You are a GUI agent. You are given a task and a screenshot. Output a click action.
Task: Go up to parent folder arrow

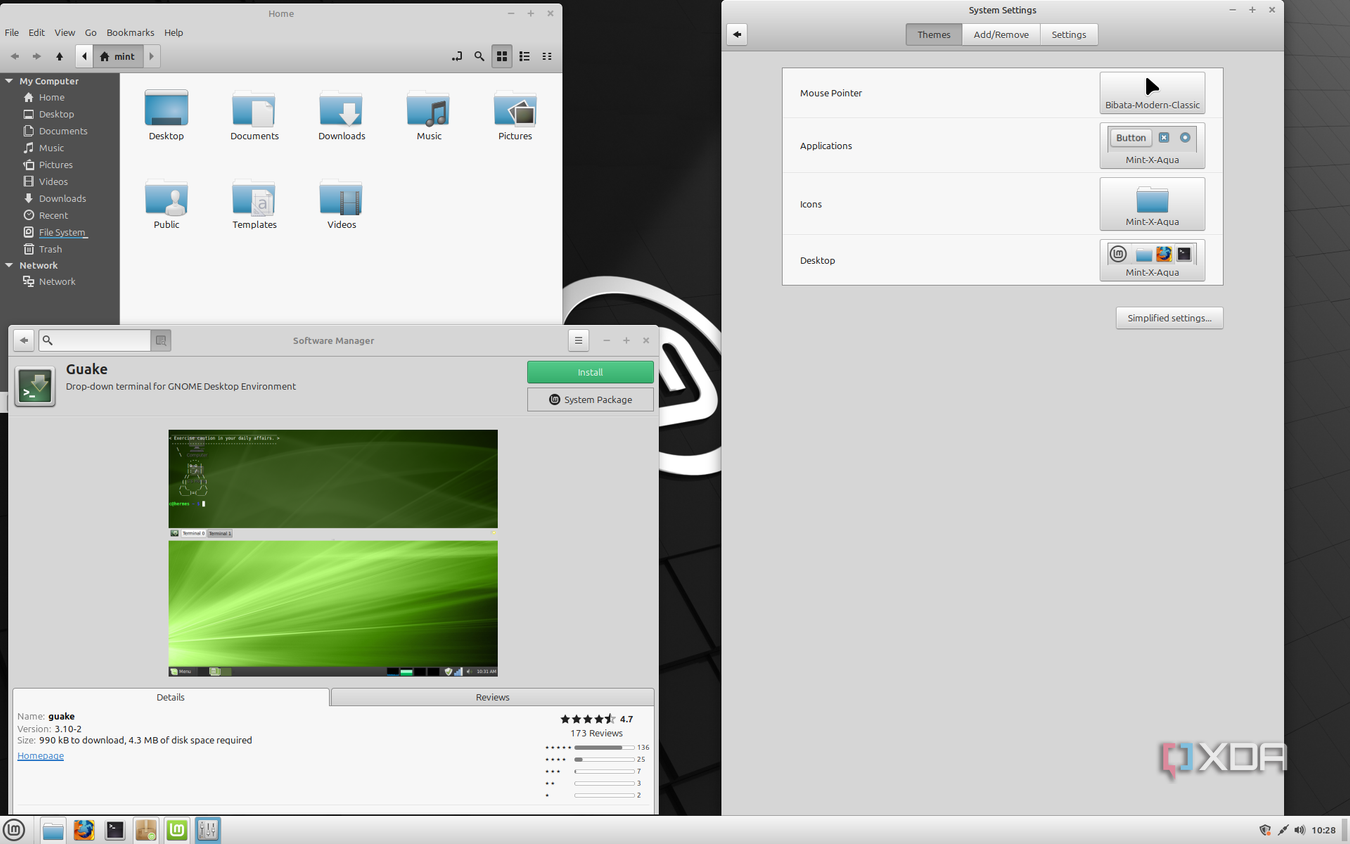(x=59, y=57)
